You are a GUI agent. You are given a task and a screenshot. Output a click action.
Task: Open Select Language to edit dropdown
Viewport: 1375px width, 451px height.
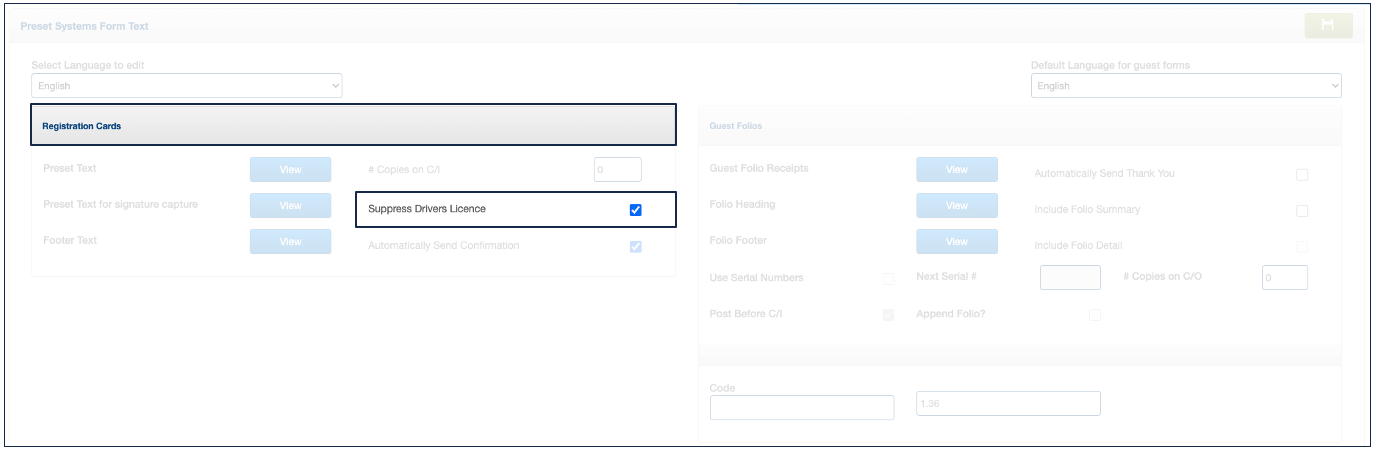pos(187,86)
